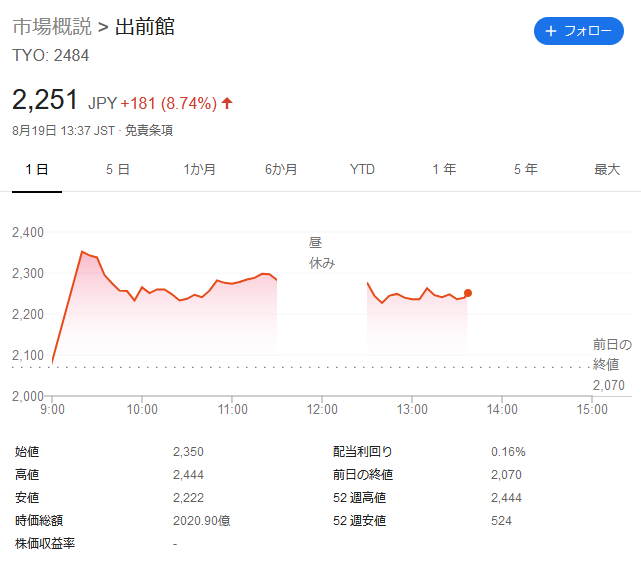Click the 出前館 title text
This screenshot has width=641, height=573.
pos(145,27)
